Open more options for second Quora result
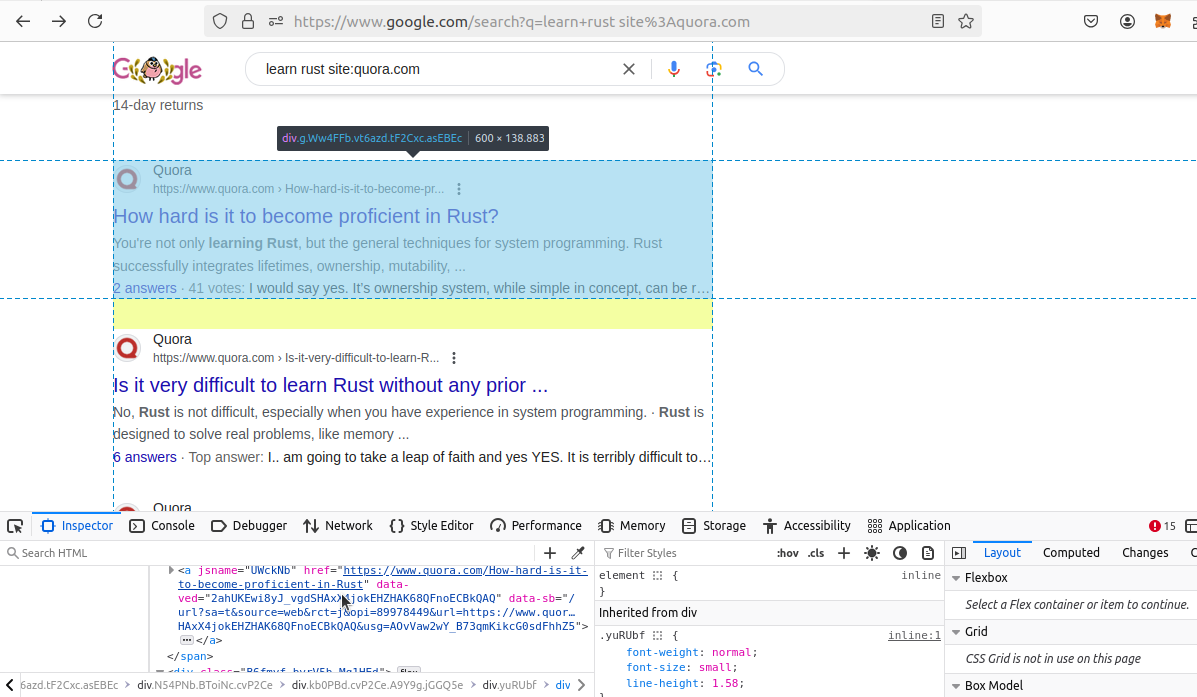Viewport: 1197px width, 697px height. (453, 357)
